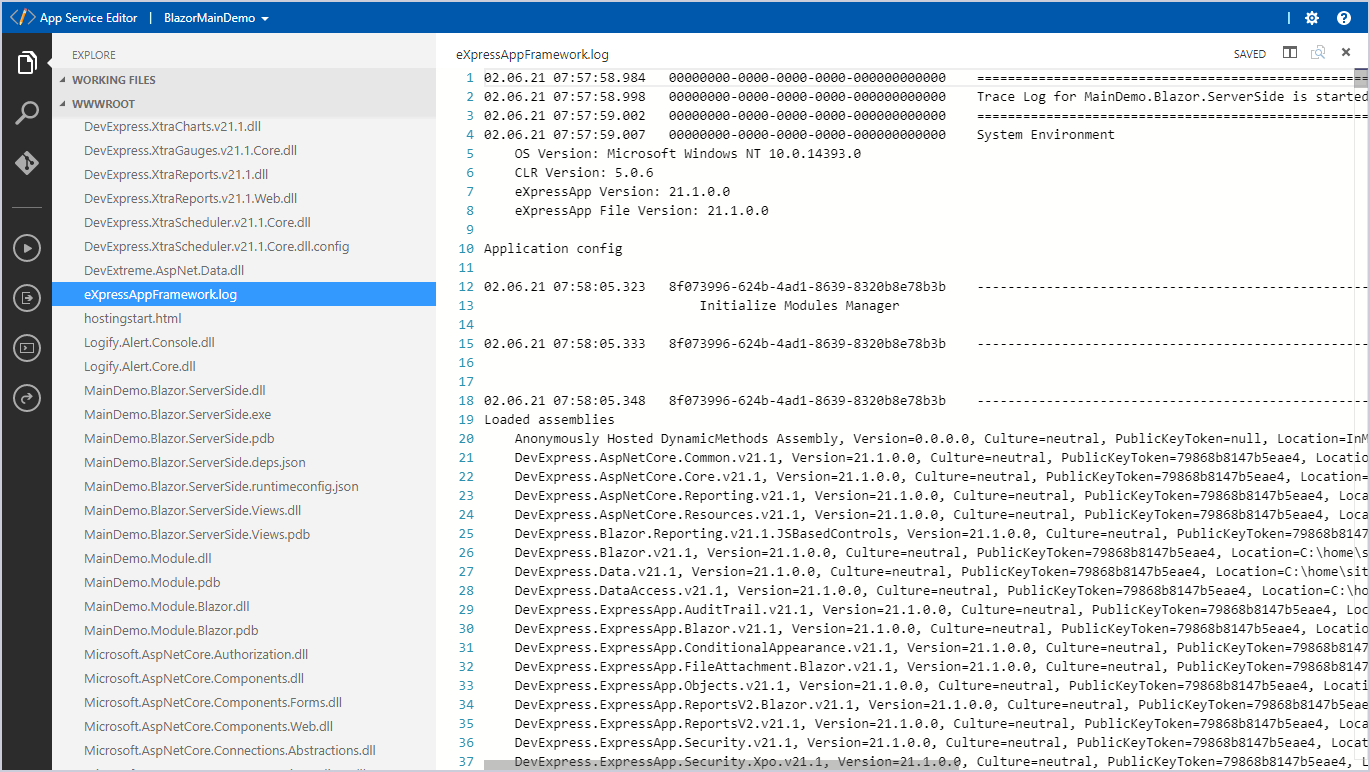Image resolution: width=1370 pixels, height=772 pixels.
Task: Open Microsoft.AspNetCore.Components.Forms.dll
Action: 213,702
